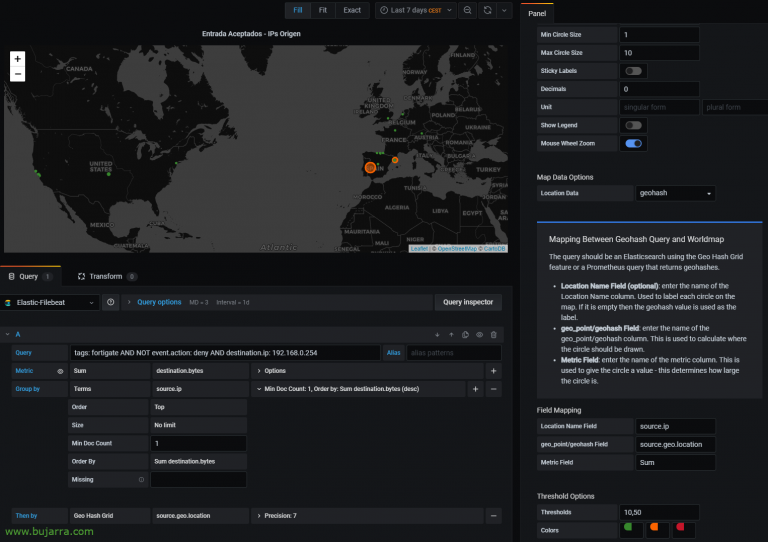Zoom out the world map

coord(18,74)
